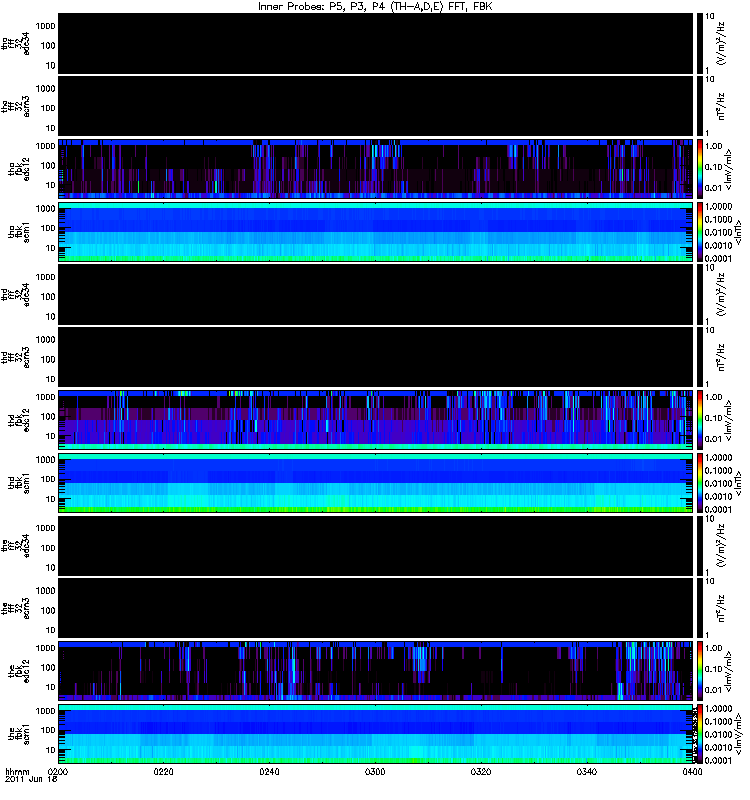
Task: Click the thd fbk scm1 color bar
Action: point(700,483)
